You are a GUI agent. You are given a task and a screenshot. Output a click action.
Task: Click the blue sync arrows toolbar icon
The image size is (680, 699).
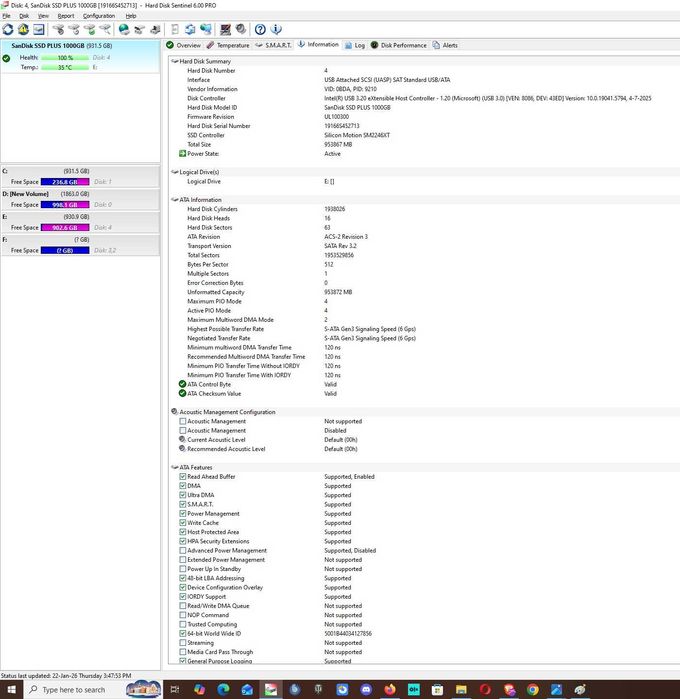[190, 29]
